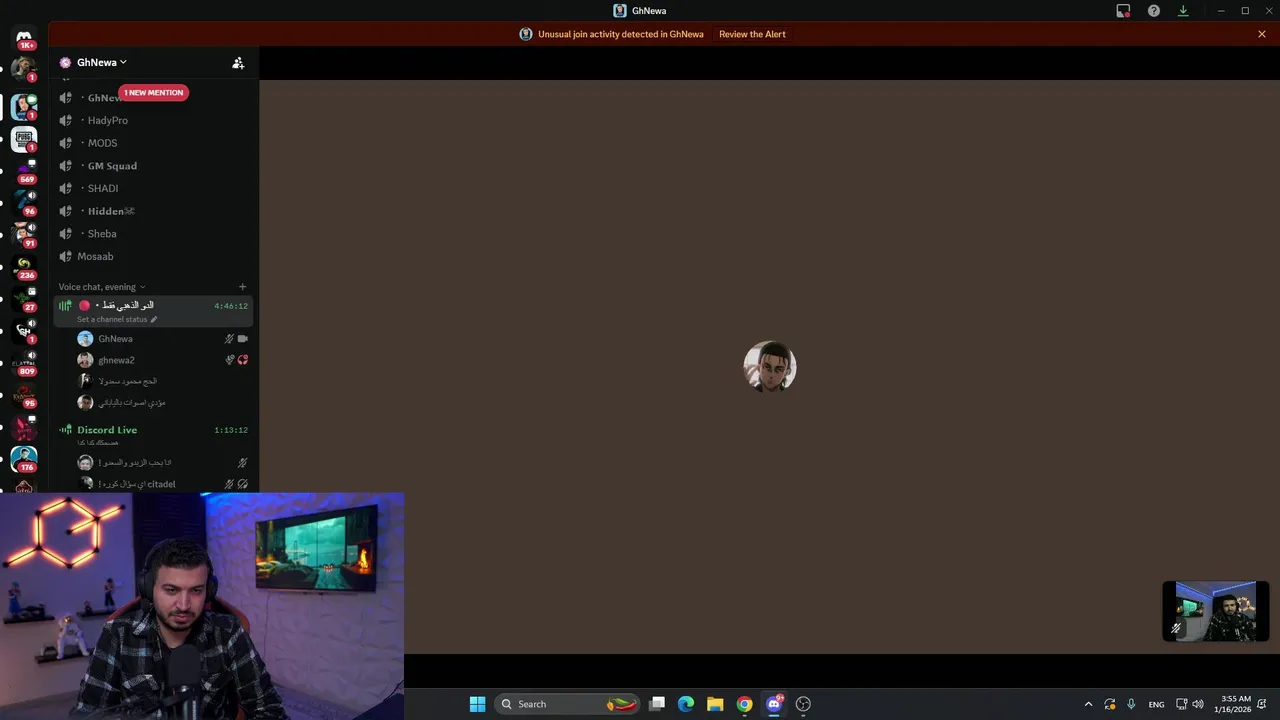The height and width of the screenshot is (720, 1280).
Task: Open server with 27 unread badge
Action: pyautogui.click(x=24, y=298)
